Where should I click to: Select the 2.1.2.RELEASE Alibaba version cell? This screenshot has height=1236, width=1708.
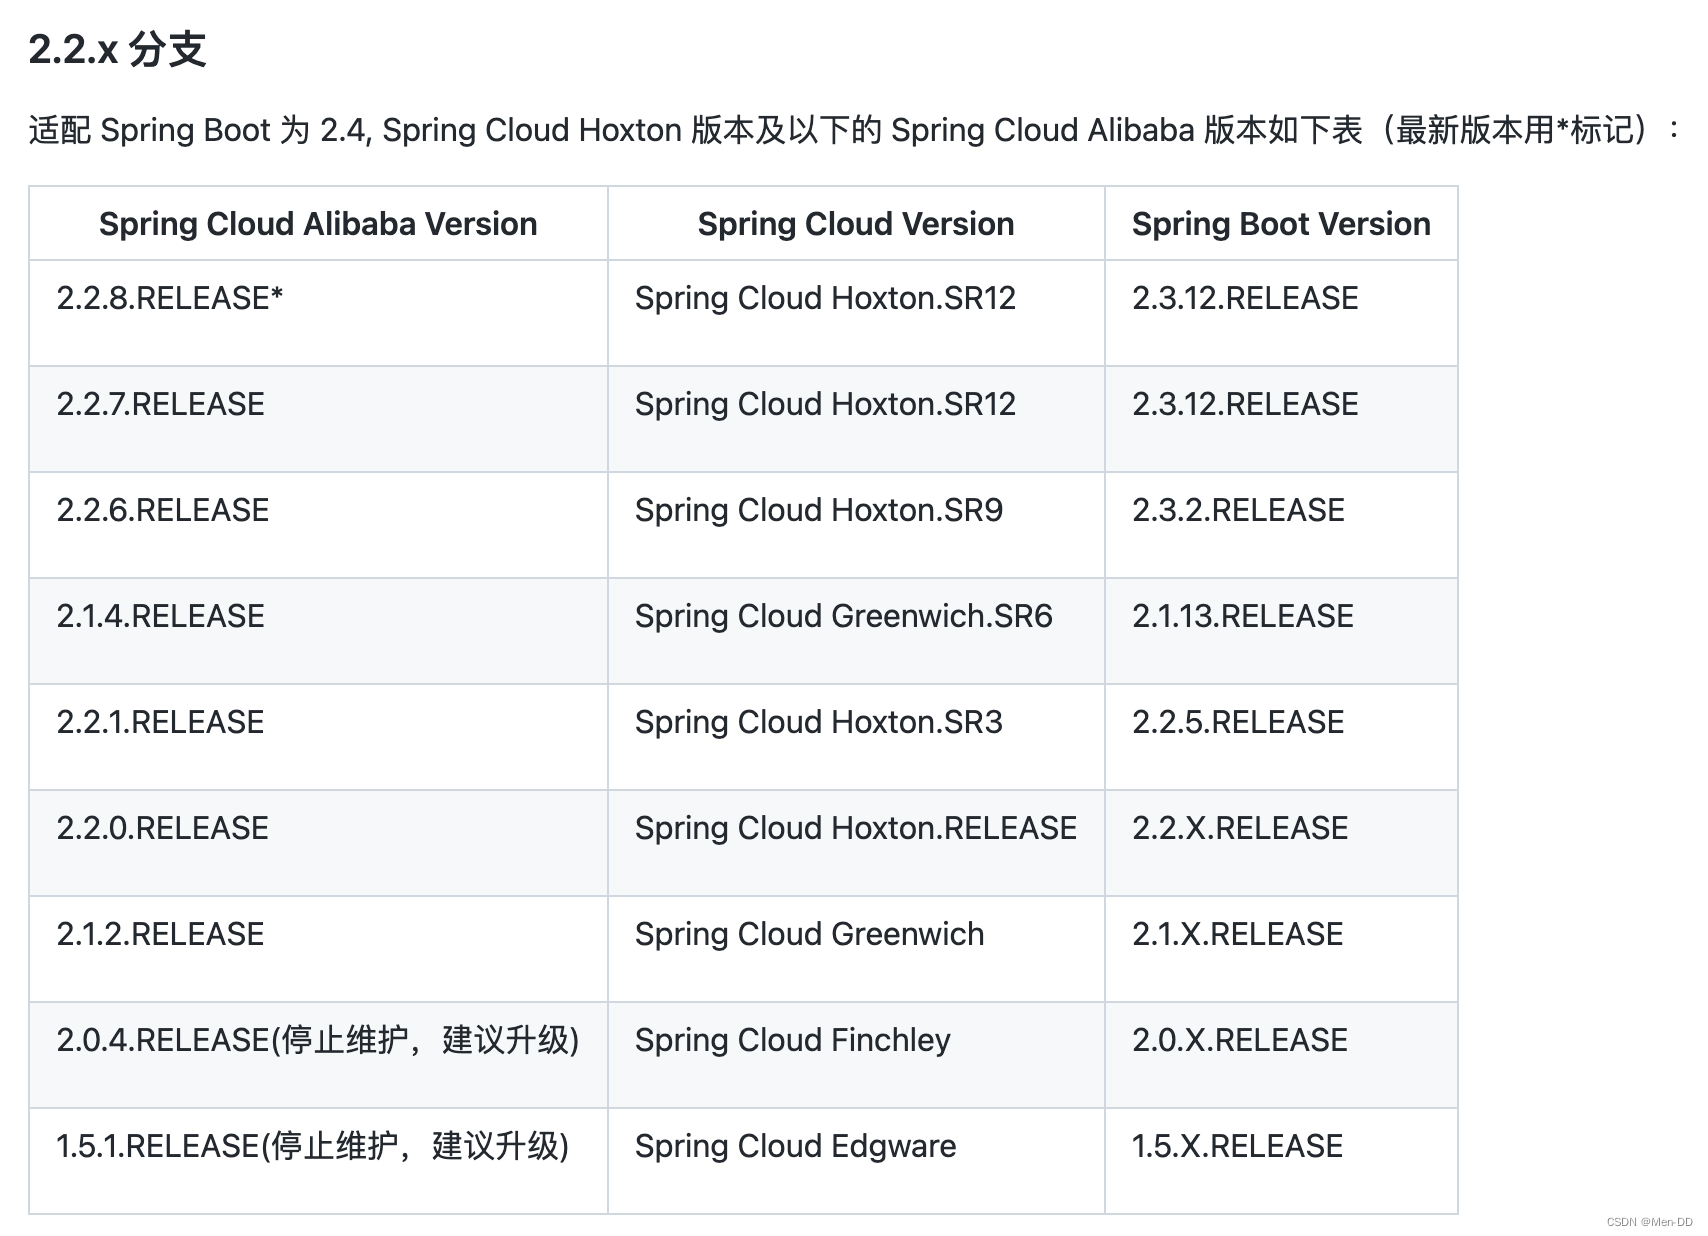pyautogui.click(x=160, y=934)
